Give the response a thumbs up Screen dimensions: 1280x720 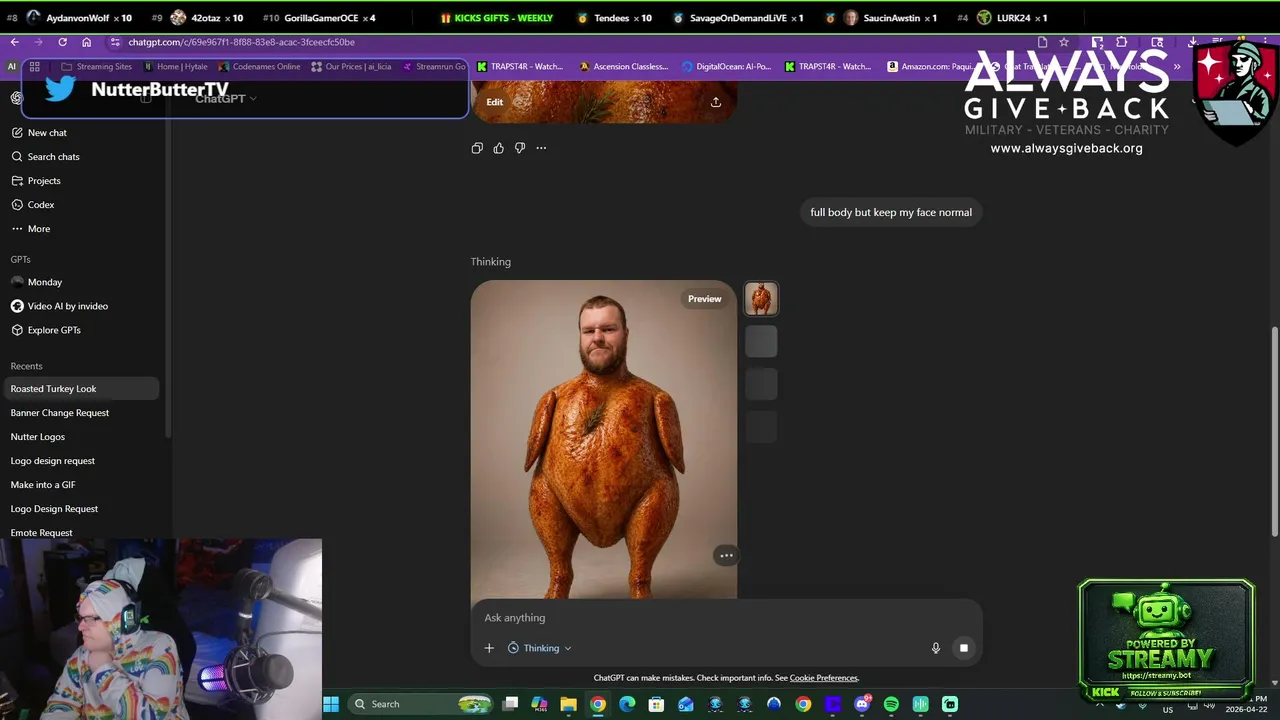pyautogui.click(x=499, y=148)
